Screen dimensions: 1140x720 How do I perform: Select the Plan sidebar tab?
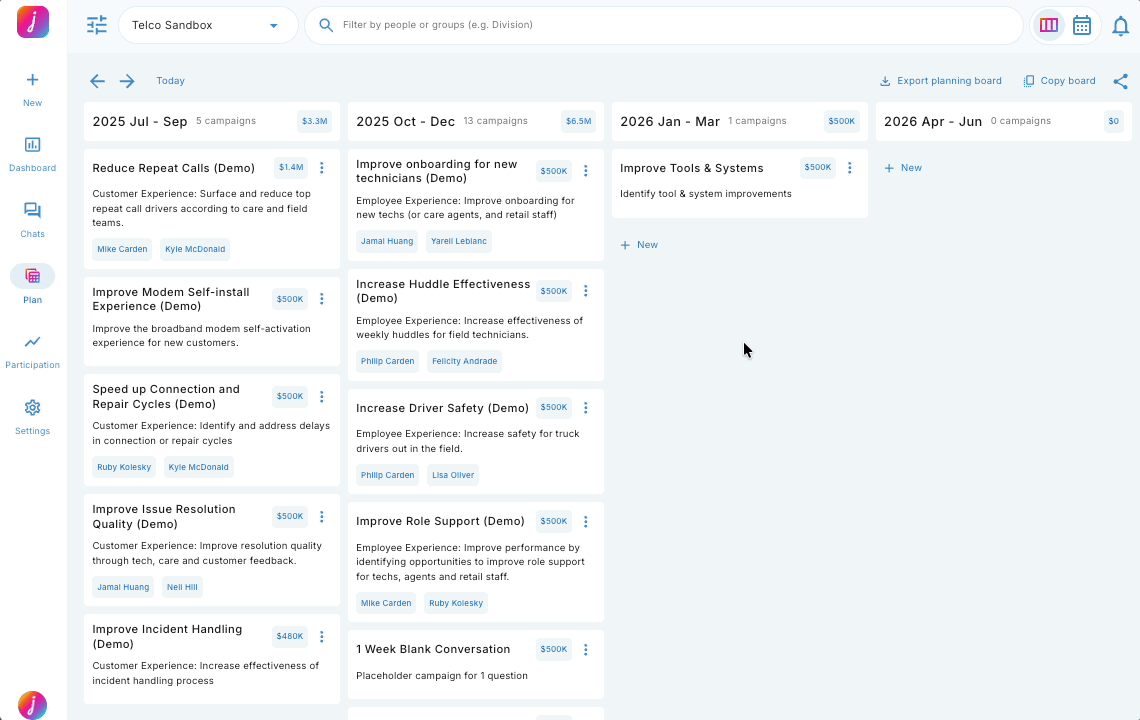tap(32, 283)
